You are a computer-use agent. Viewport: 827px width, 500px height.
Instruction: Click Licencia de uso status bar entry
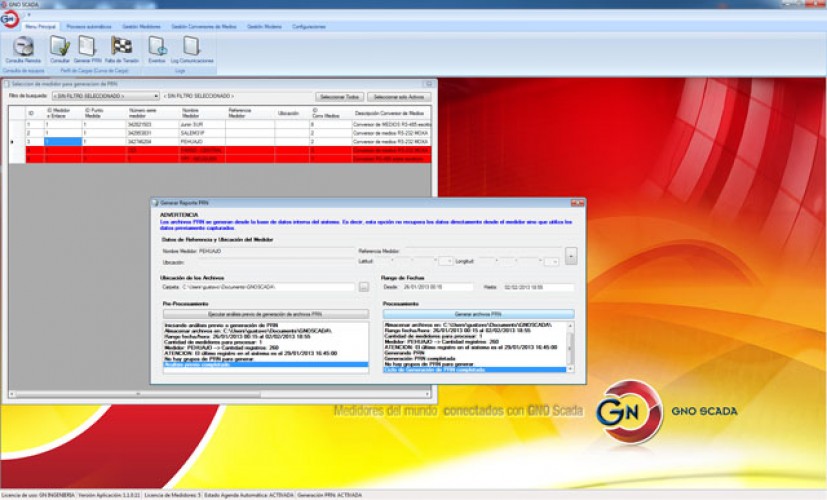tap(38, 495)
